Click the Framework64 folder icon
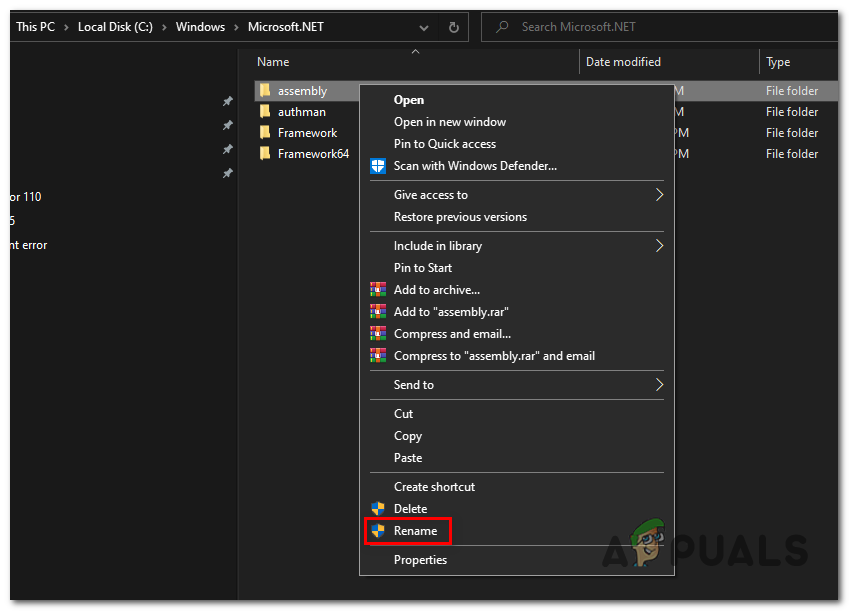 pyautogui.click(x=265, y=154)
